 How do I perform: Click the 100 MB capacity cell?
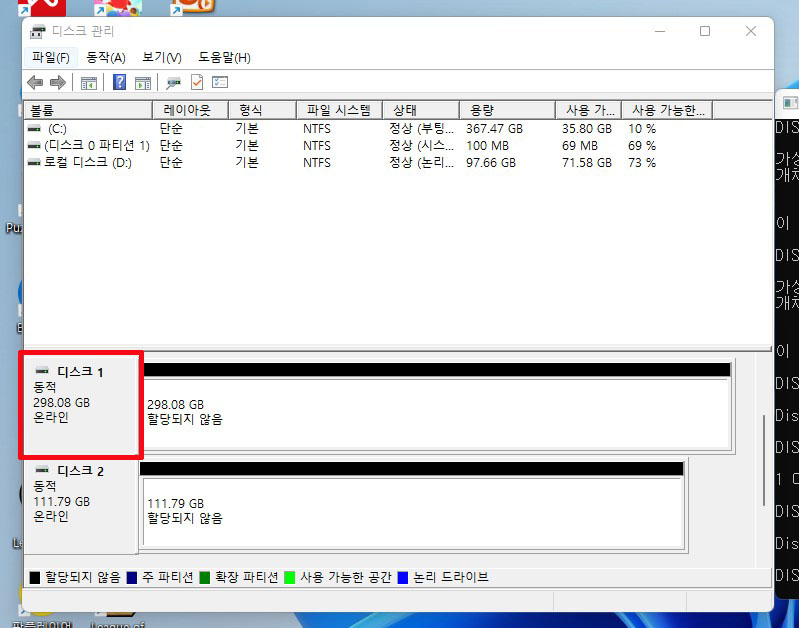(x=487, y=146)
